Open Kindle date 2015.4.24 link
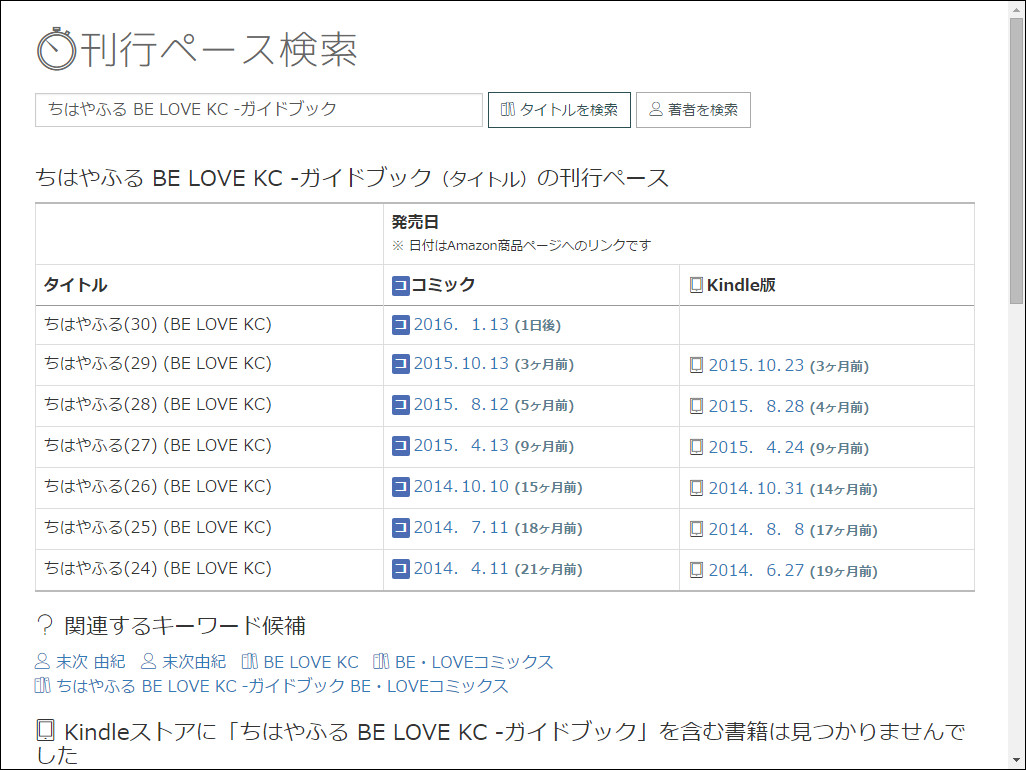This screenshot has width=1026, height=770. coord(756,447)
